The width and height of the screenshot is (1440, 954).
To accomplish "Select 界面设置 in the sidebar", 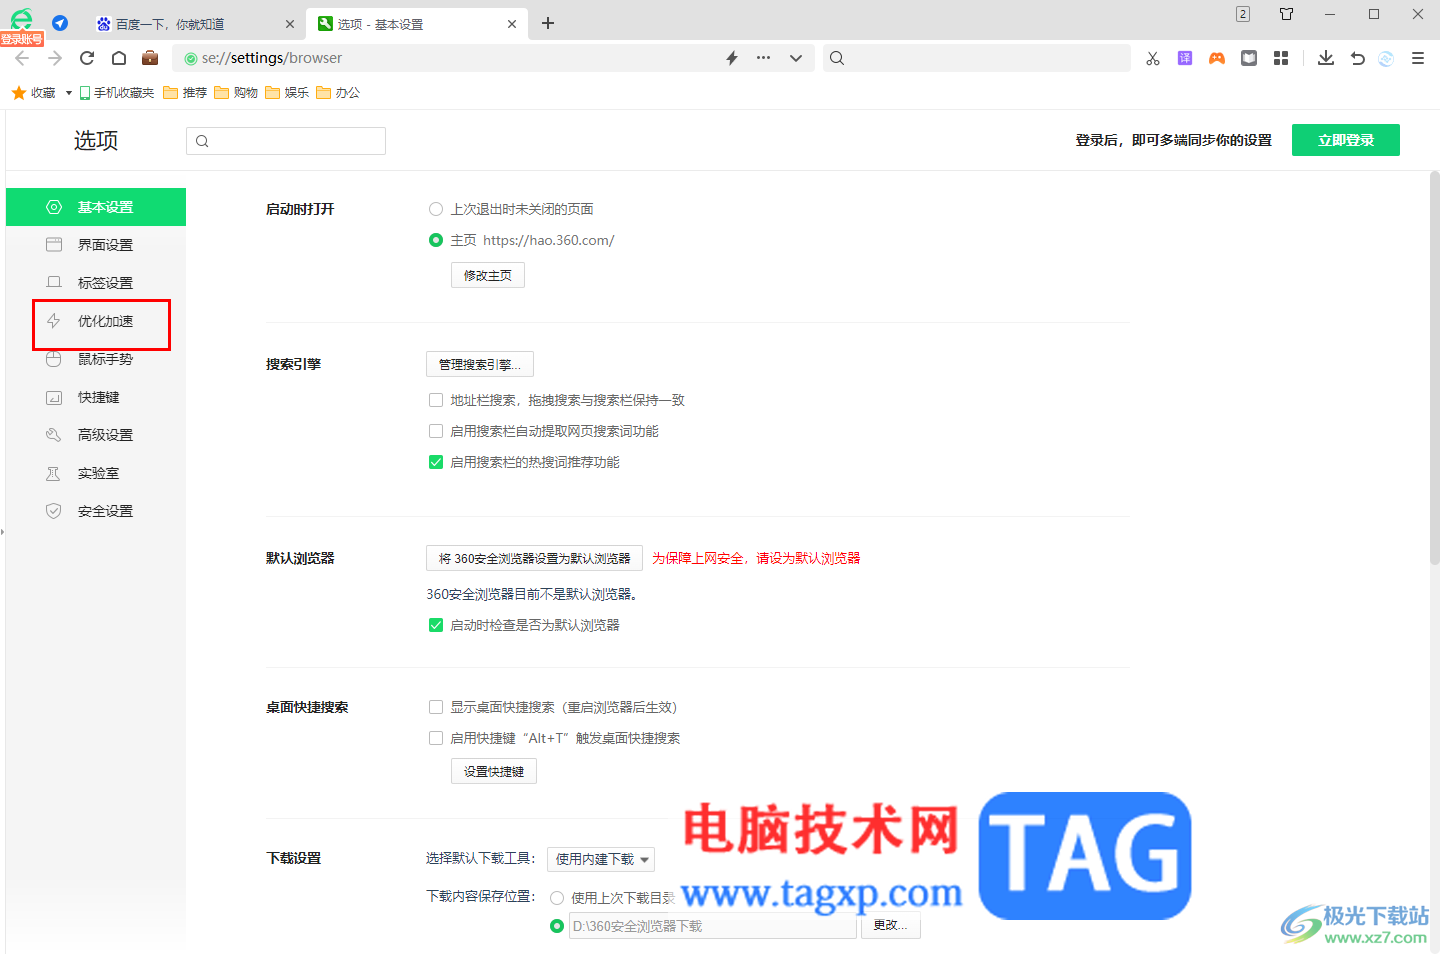I will (96, 245).
